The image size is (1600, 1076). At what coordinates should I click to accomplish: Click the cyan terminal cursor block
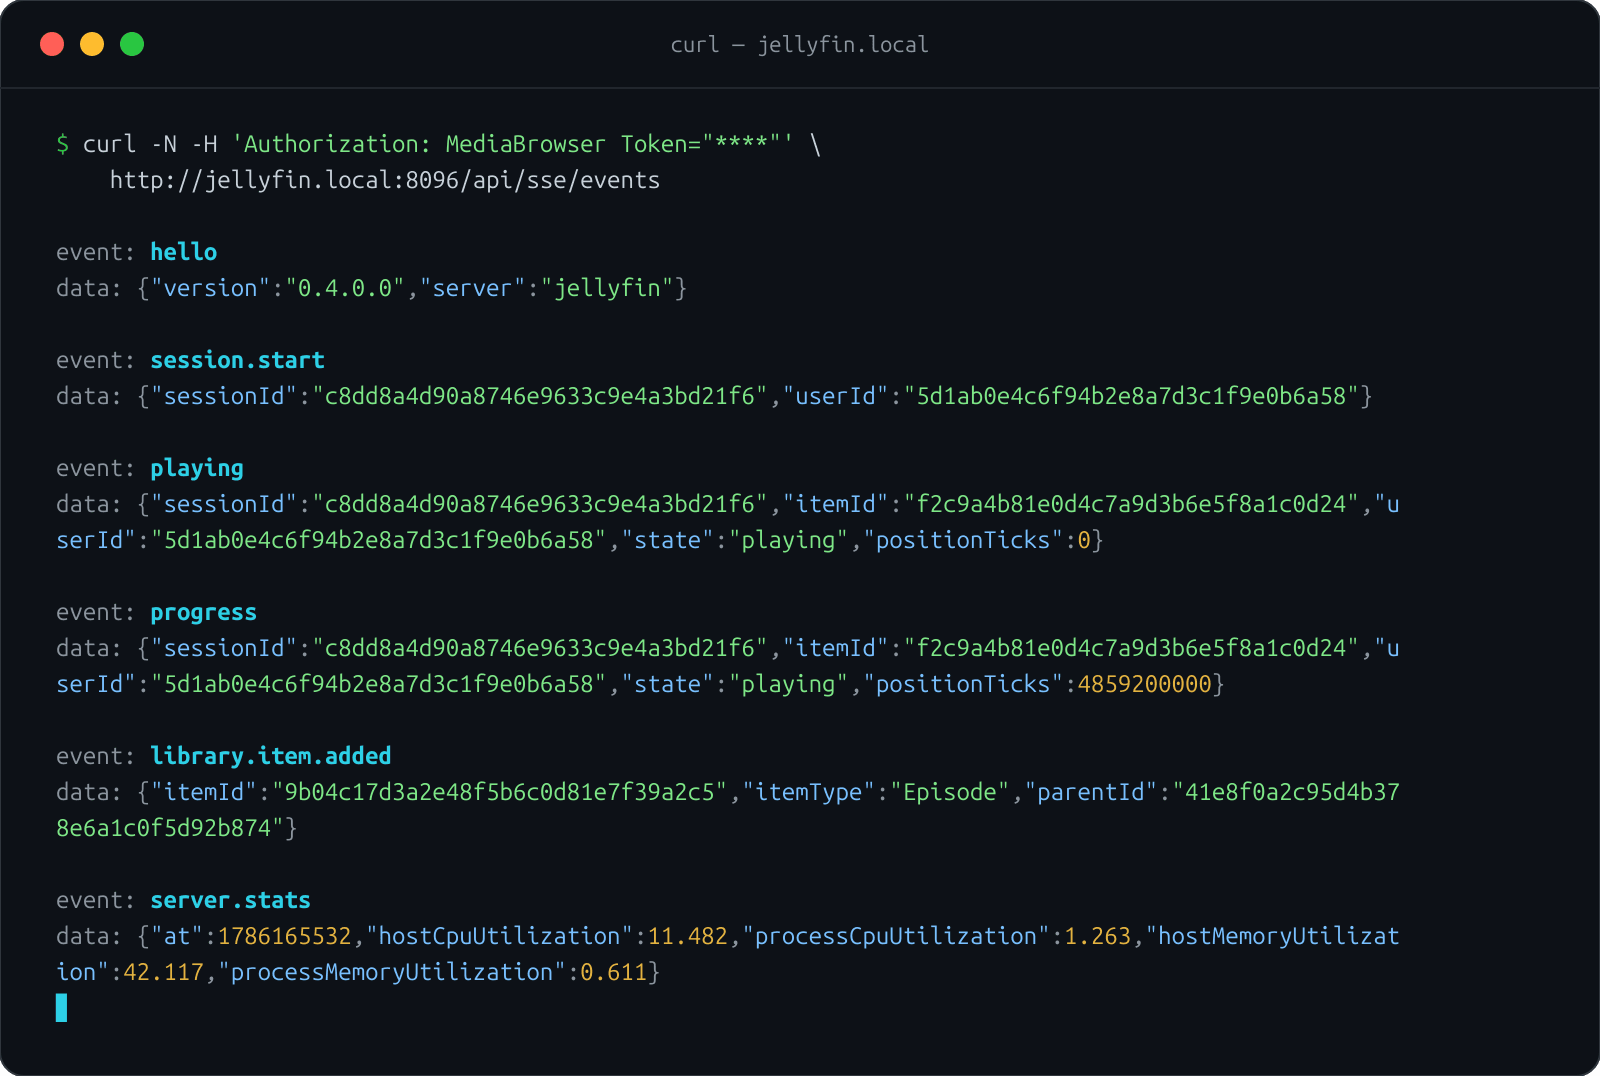click(62, 1008)
